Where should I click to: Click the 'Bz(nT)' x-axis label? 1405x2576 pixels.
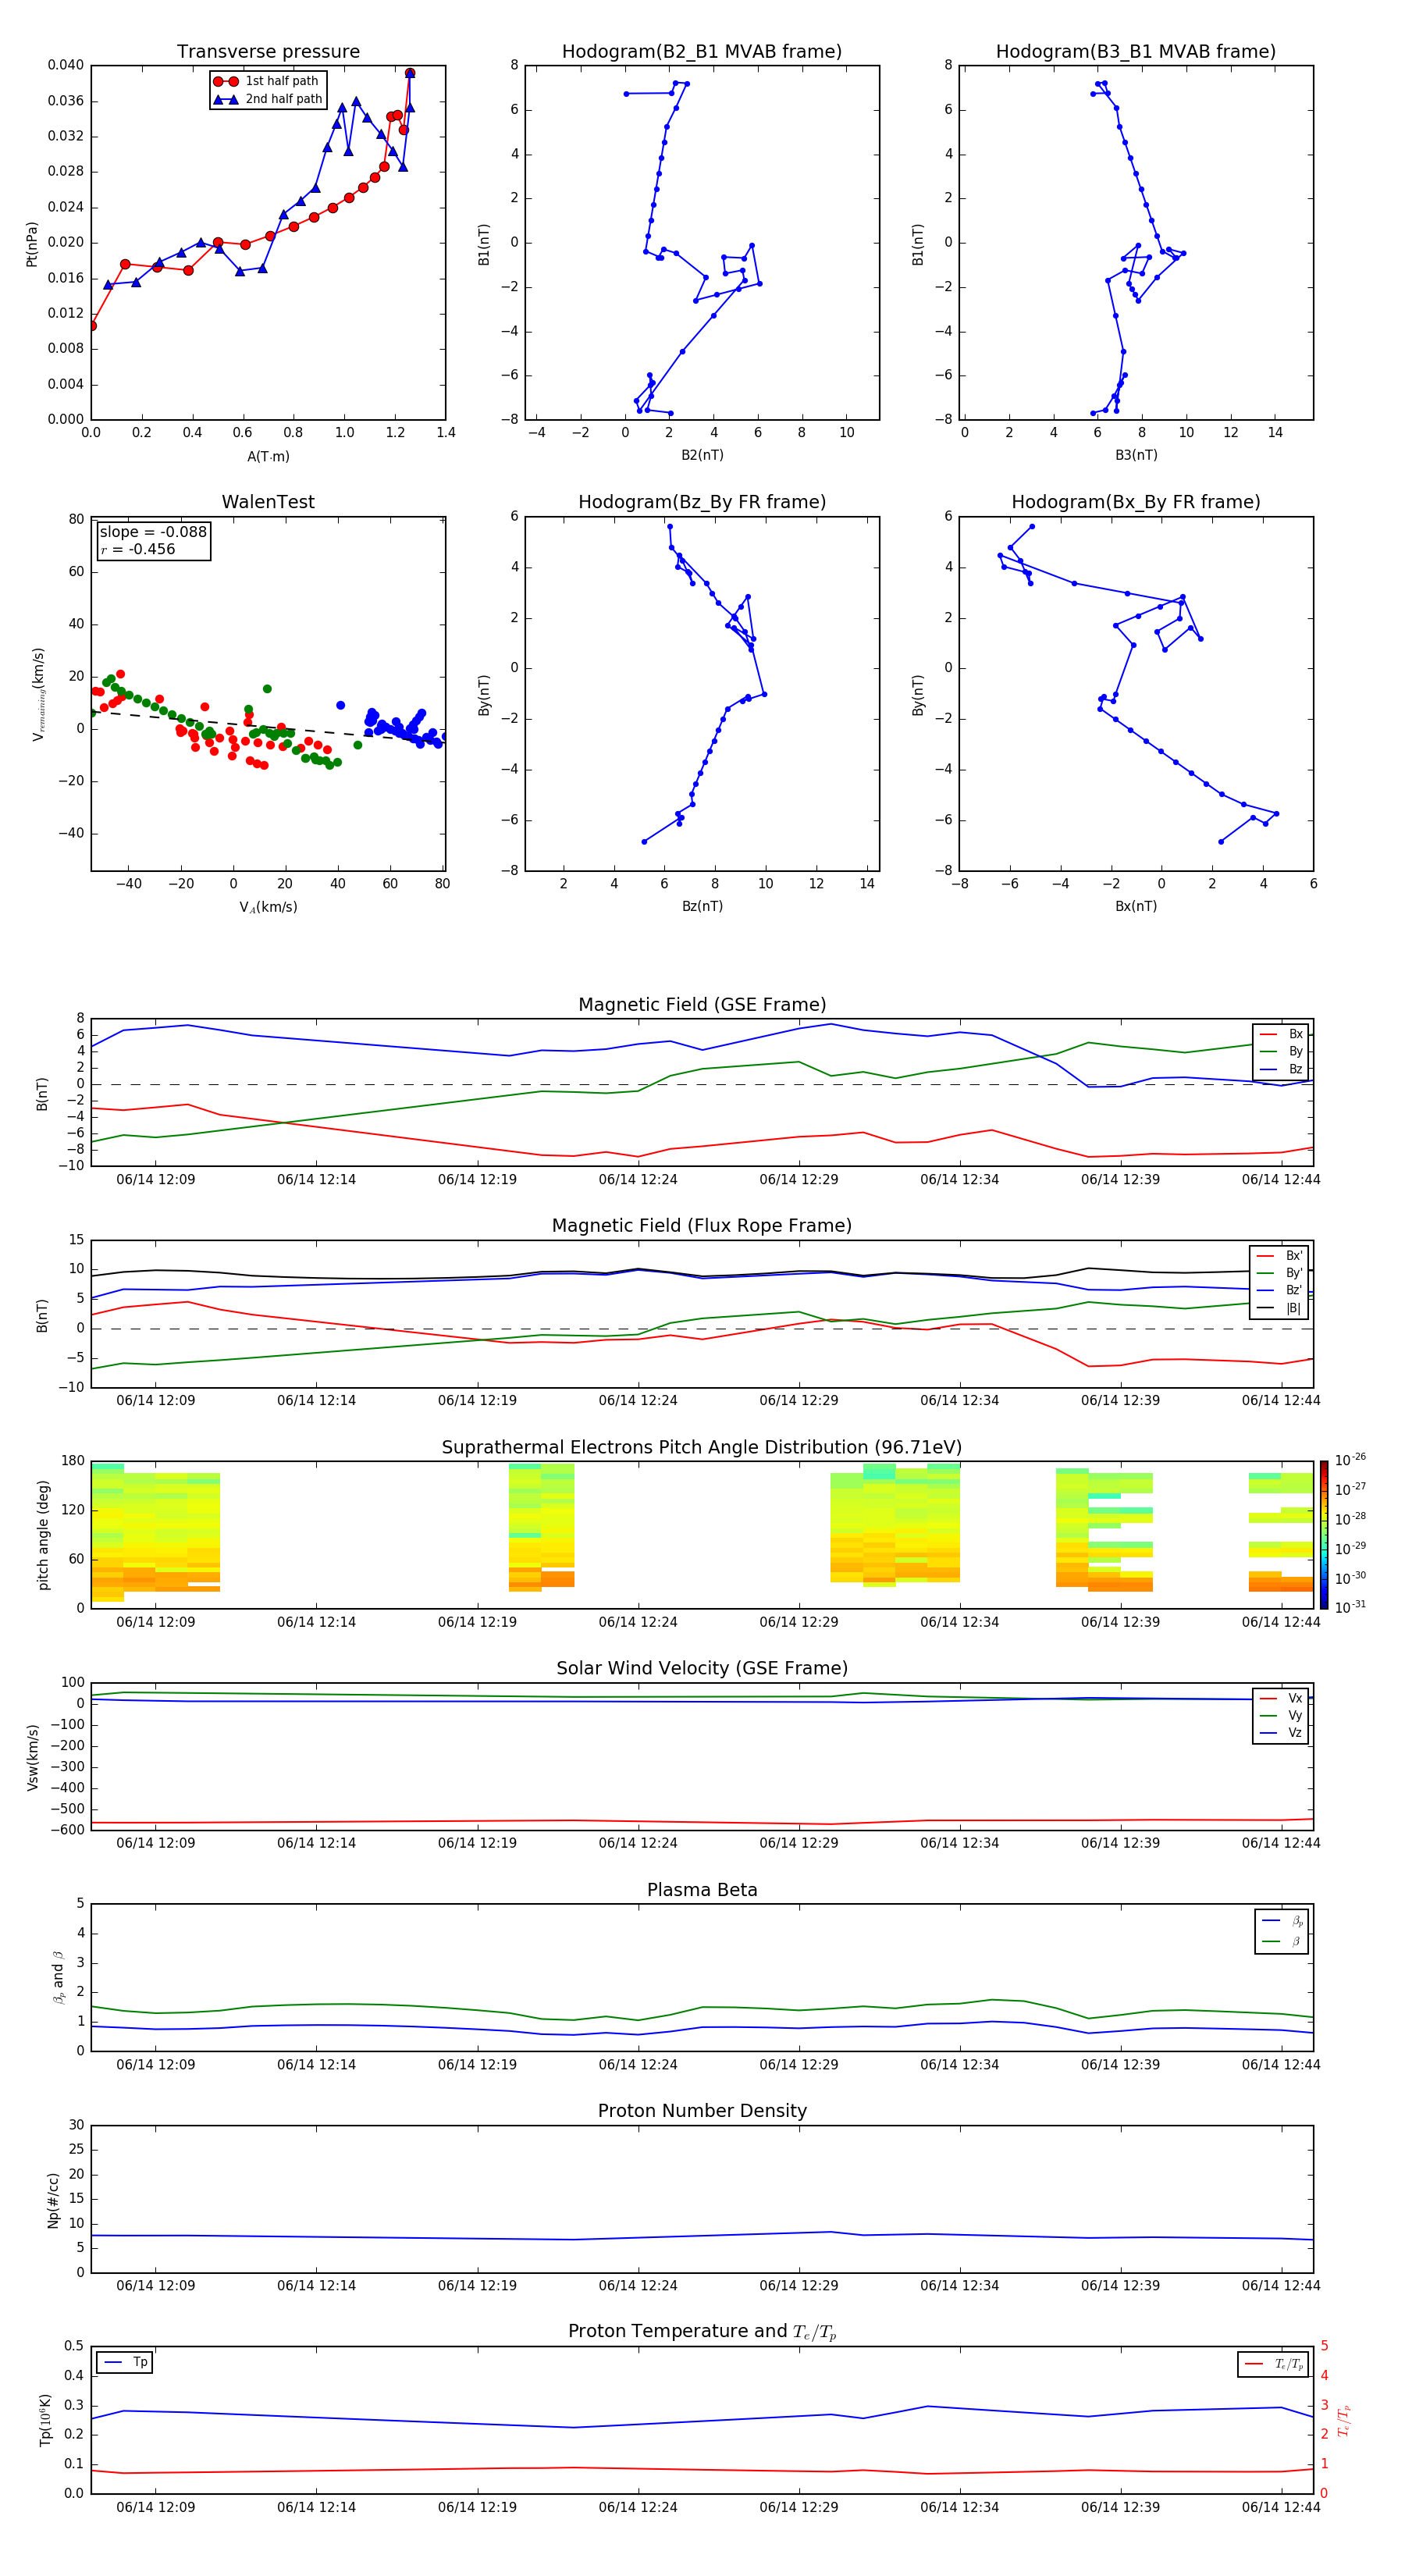pyautogui.click(x=702, y=906)
